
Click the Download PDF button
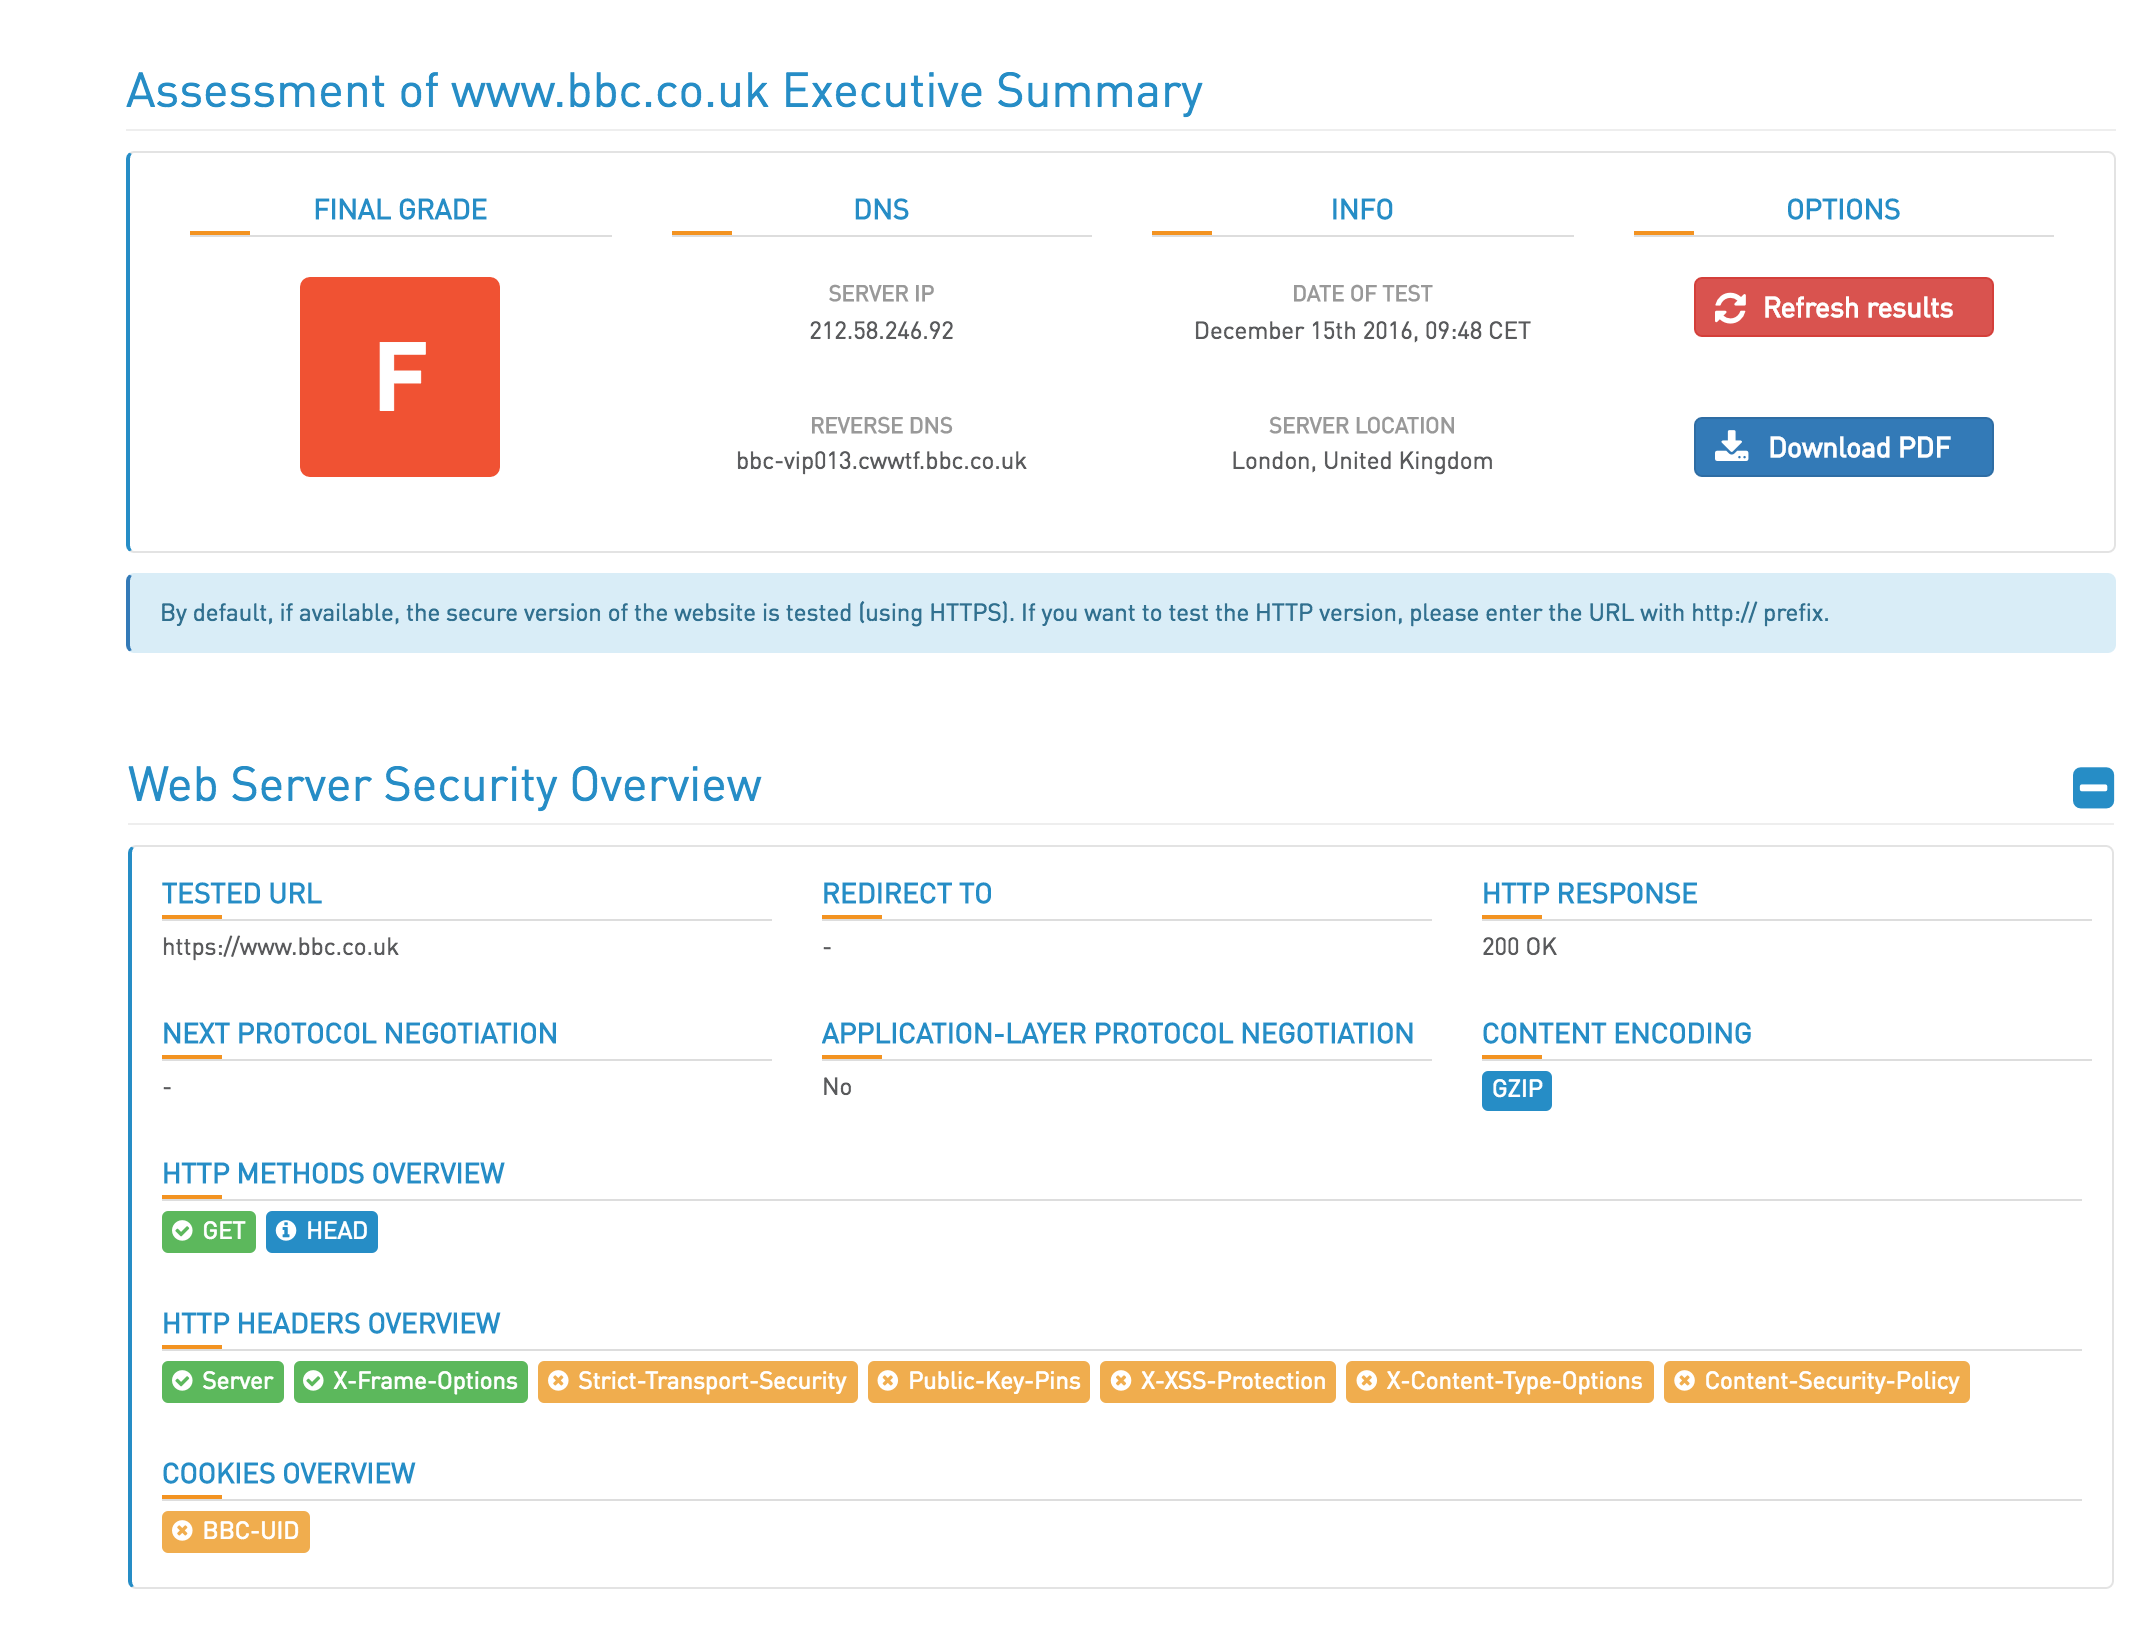(1843, 447)
